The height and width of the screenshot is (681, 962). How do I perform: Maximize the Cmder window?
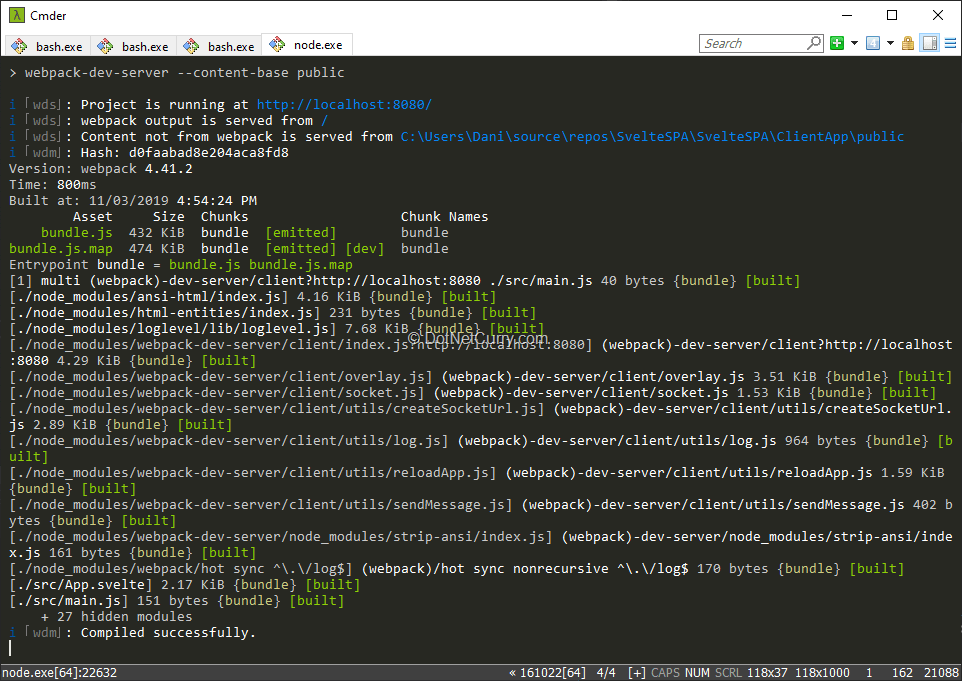[892, 15]
